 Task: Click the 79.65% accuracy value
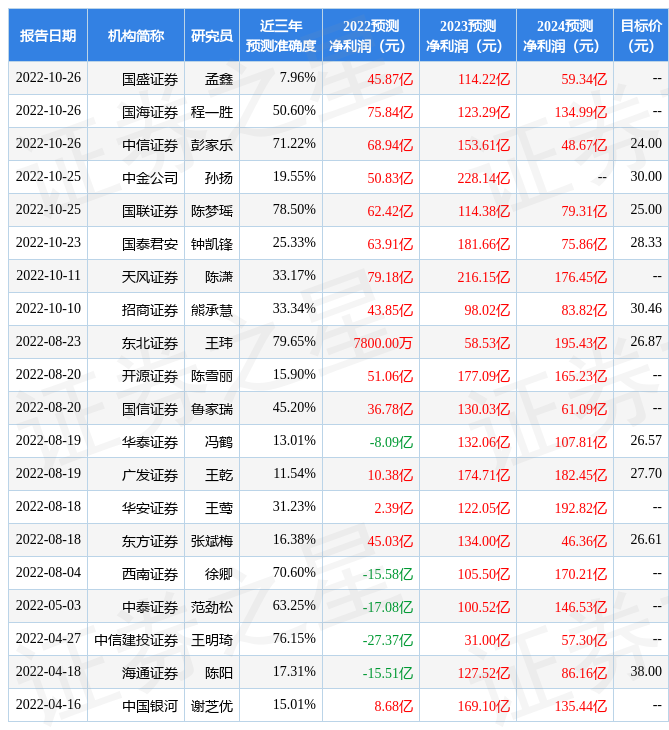click(x=294, y=341)
